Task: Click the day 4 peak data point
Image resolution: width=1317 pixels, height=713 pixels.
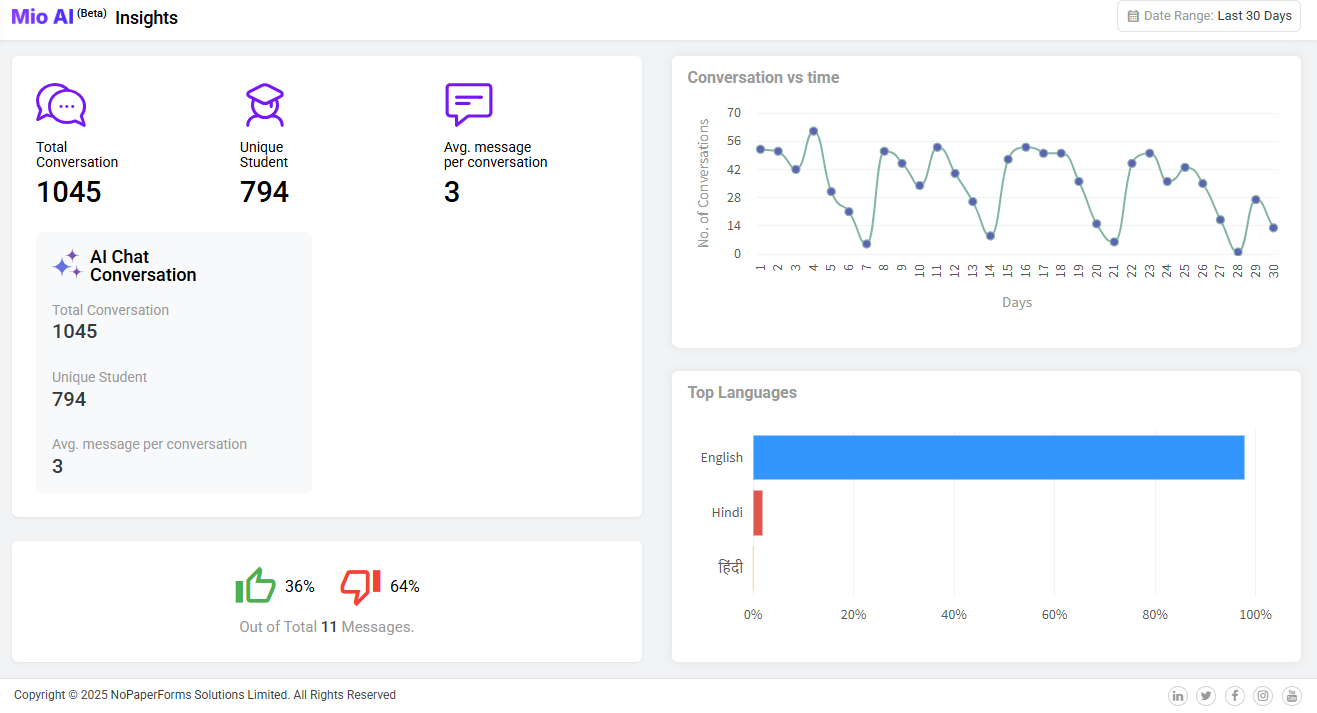Action: [x=813, y=131]
